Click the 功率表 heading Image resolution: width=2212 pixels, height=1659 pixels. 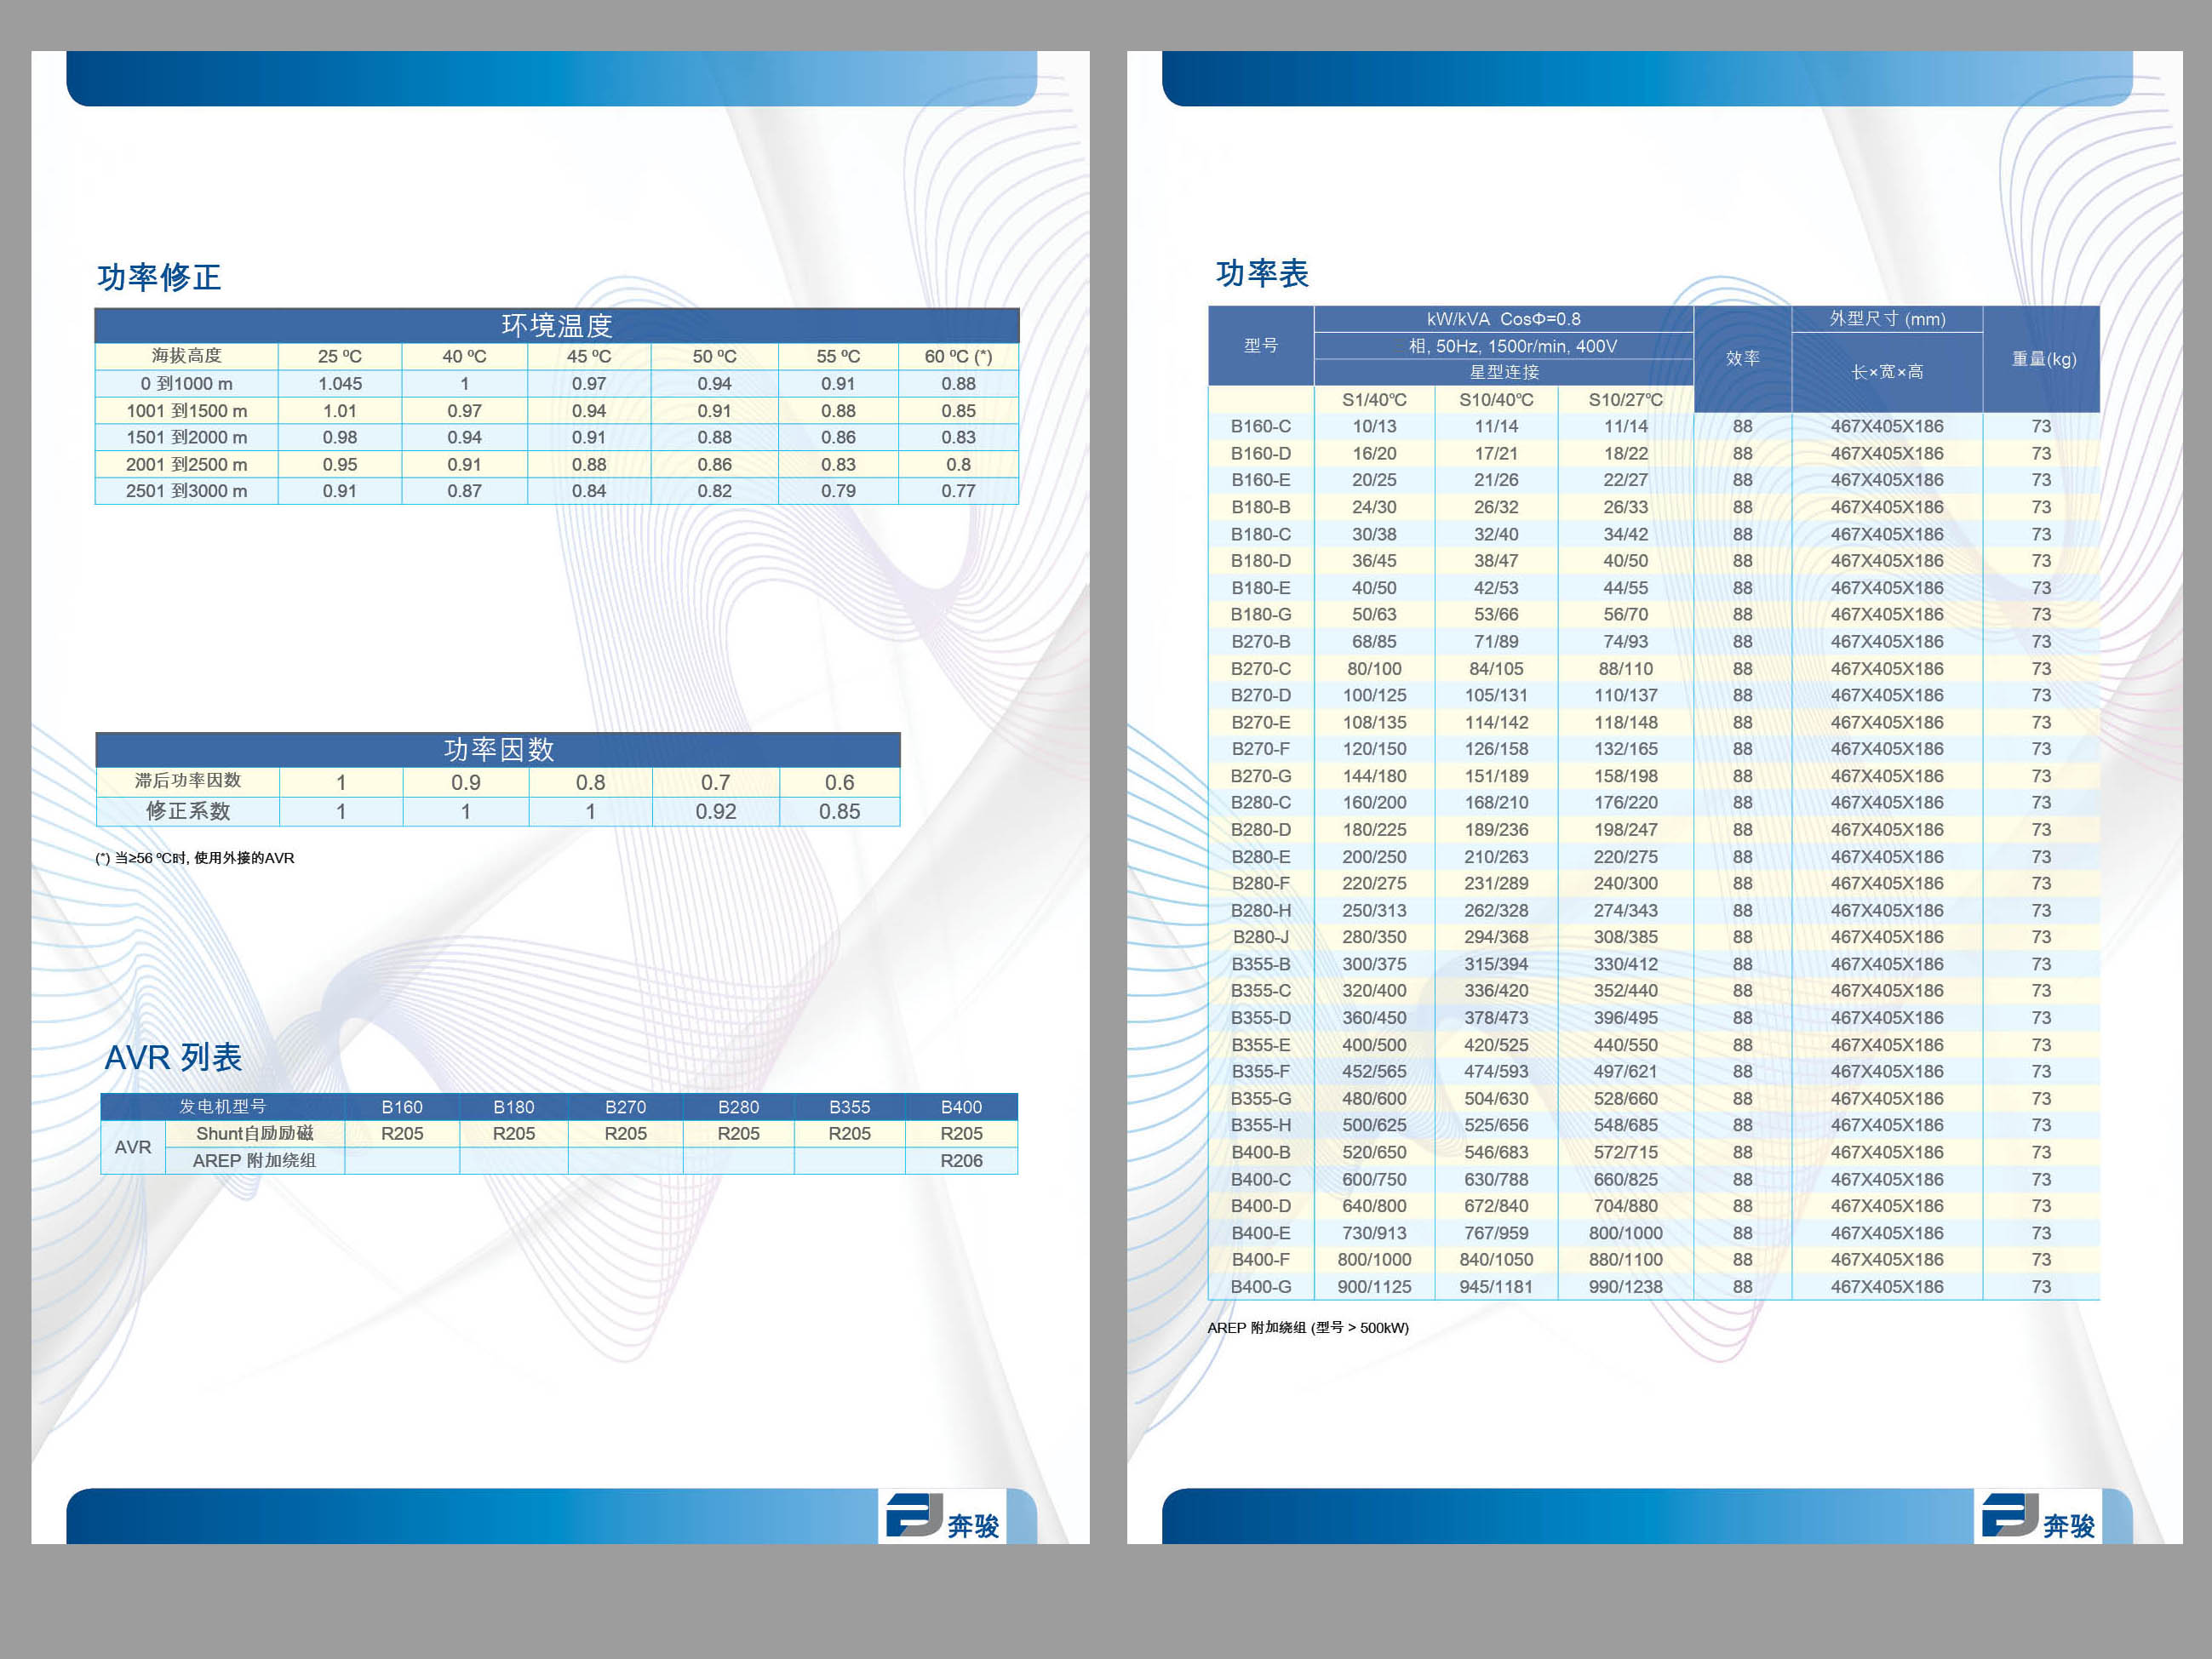tap(1262, 273)
